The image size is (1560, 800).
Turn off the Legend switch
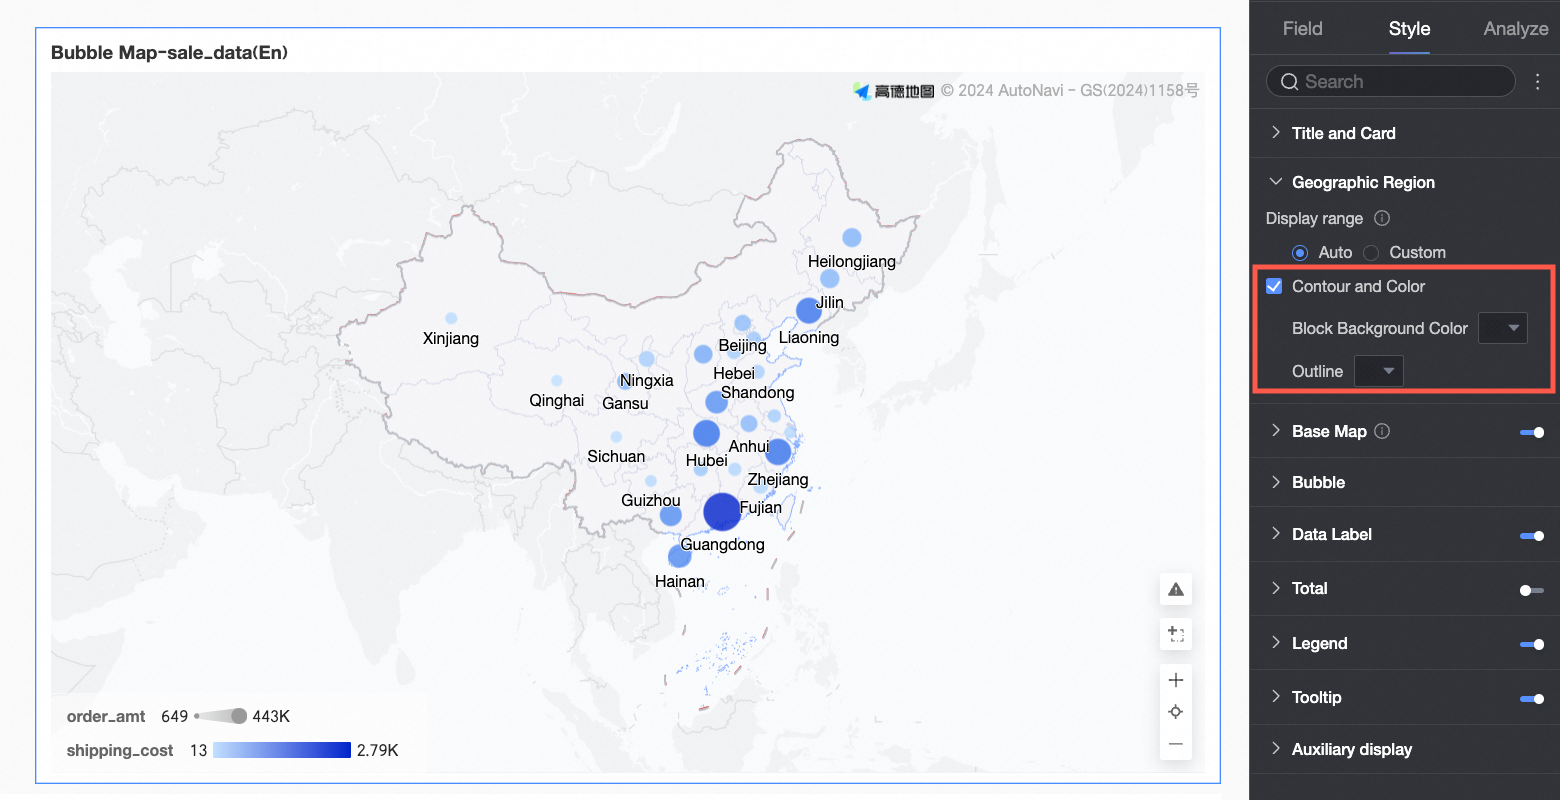point(1532,644)
